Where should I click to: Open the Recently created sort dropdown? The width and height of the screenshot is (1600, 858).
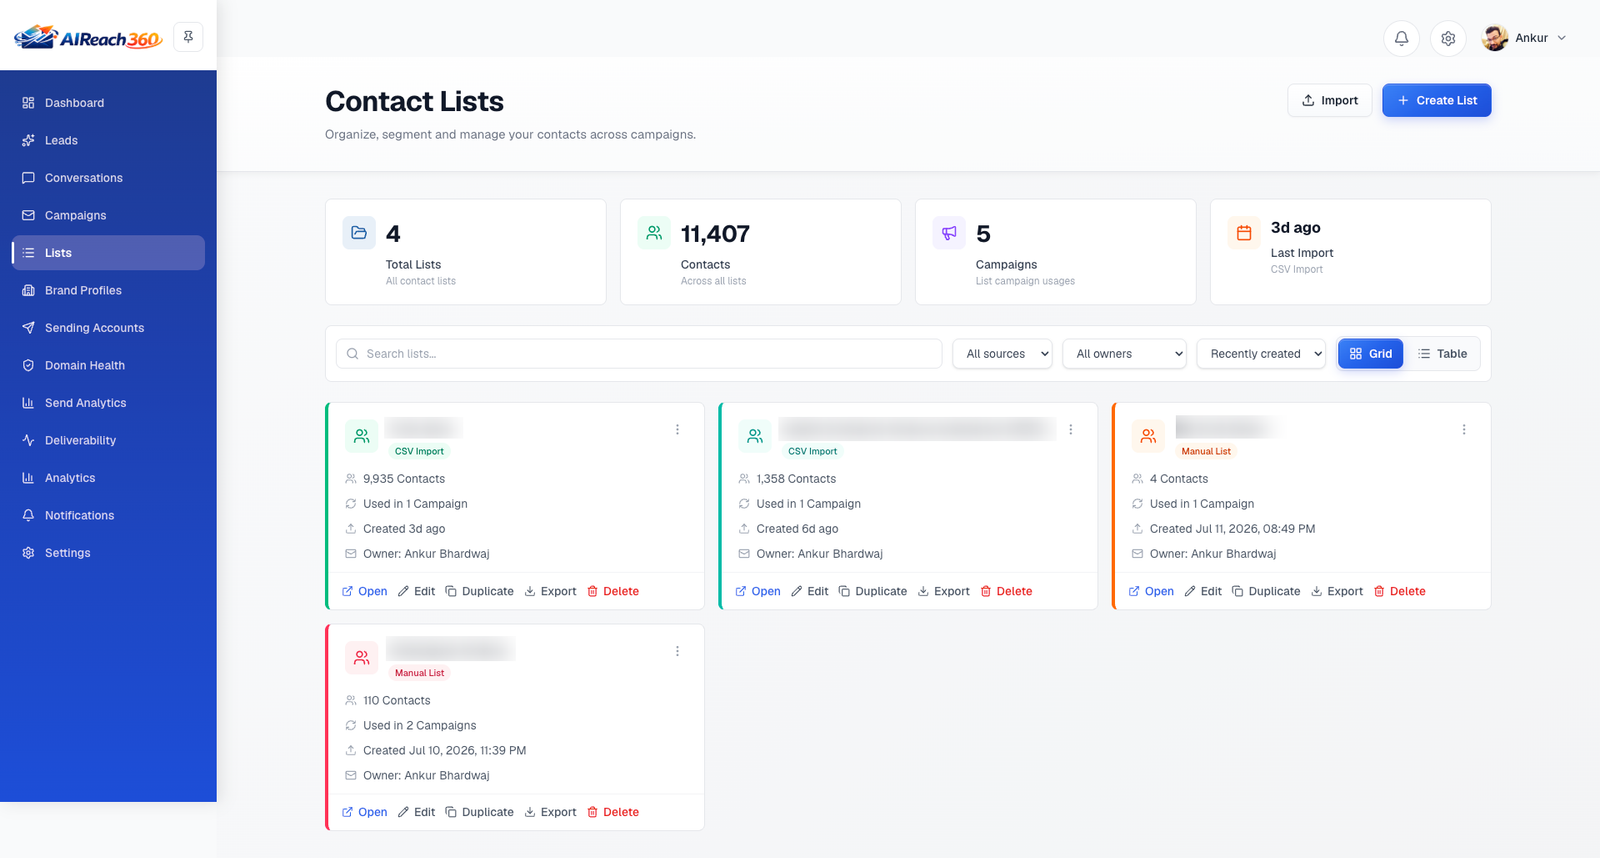click(x=1261, y=354)
